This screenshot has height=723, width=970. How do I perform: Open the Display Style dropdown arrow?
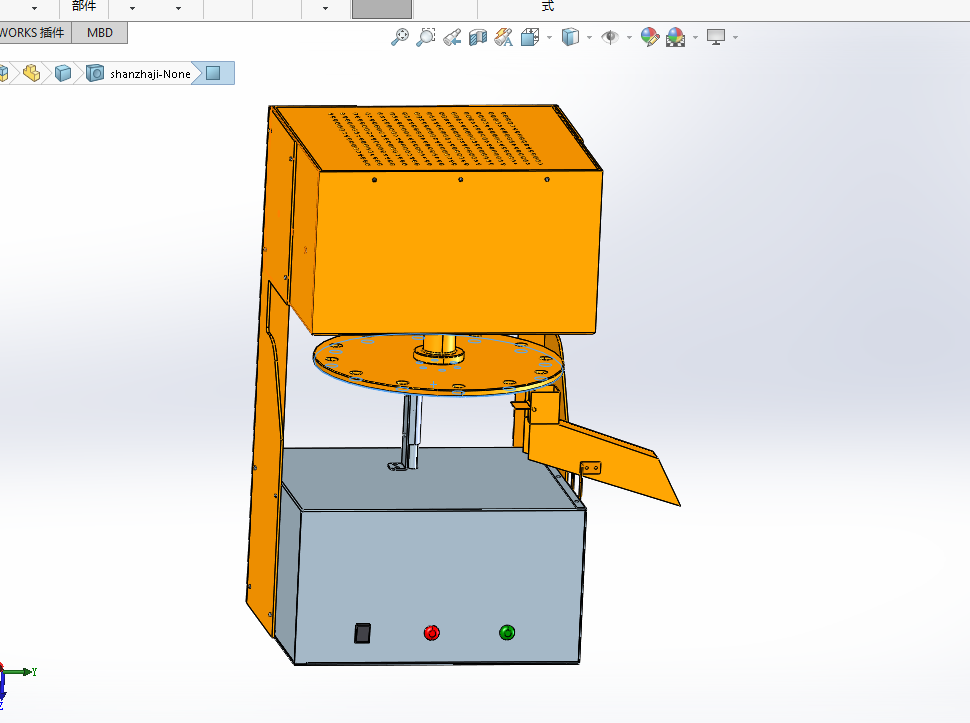click(589, 38)
